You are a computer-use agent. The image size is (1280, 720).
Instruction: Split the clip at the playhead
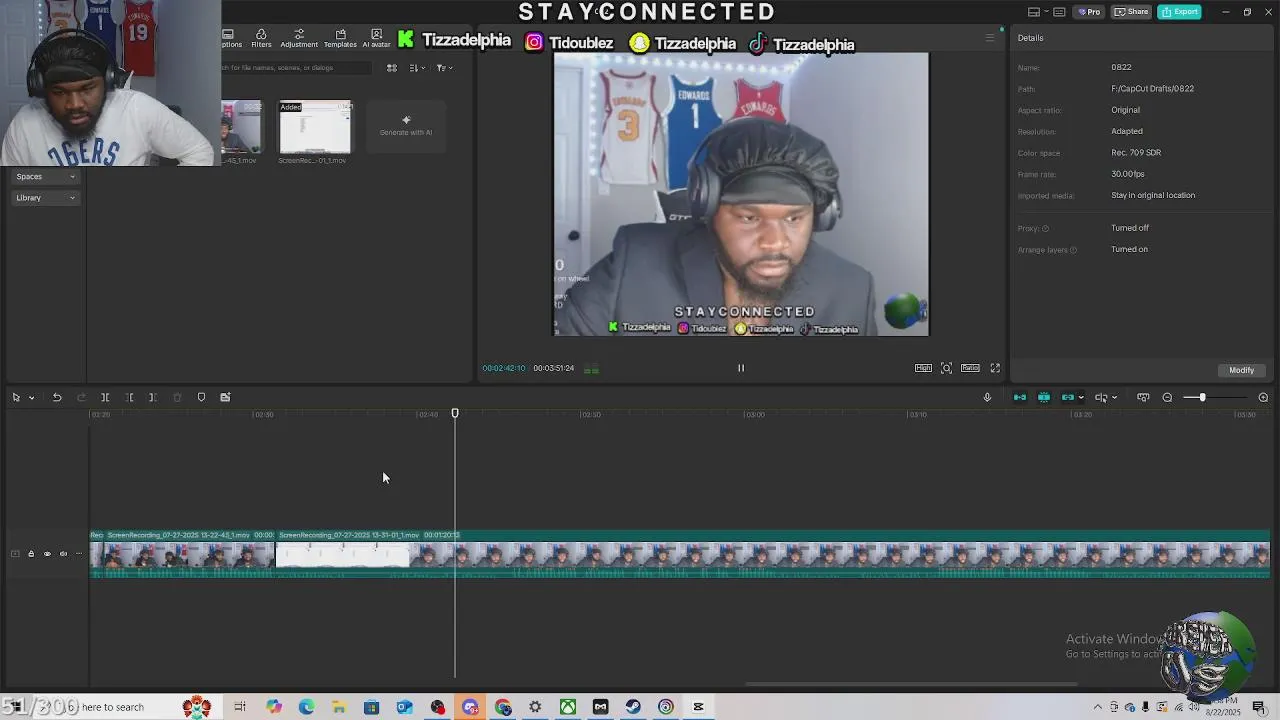coord(105,398)
